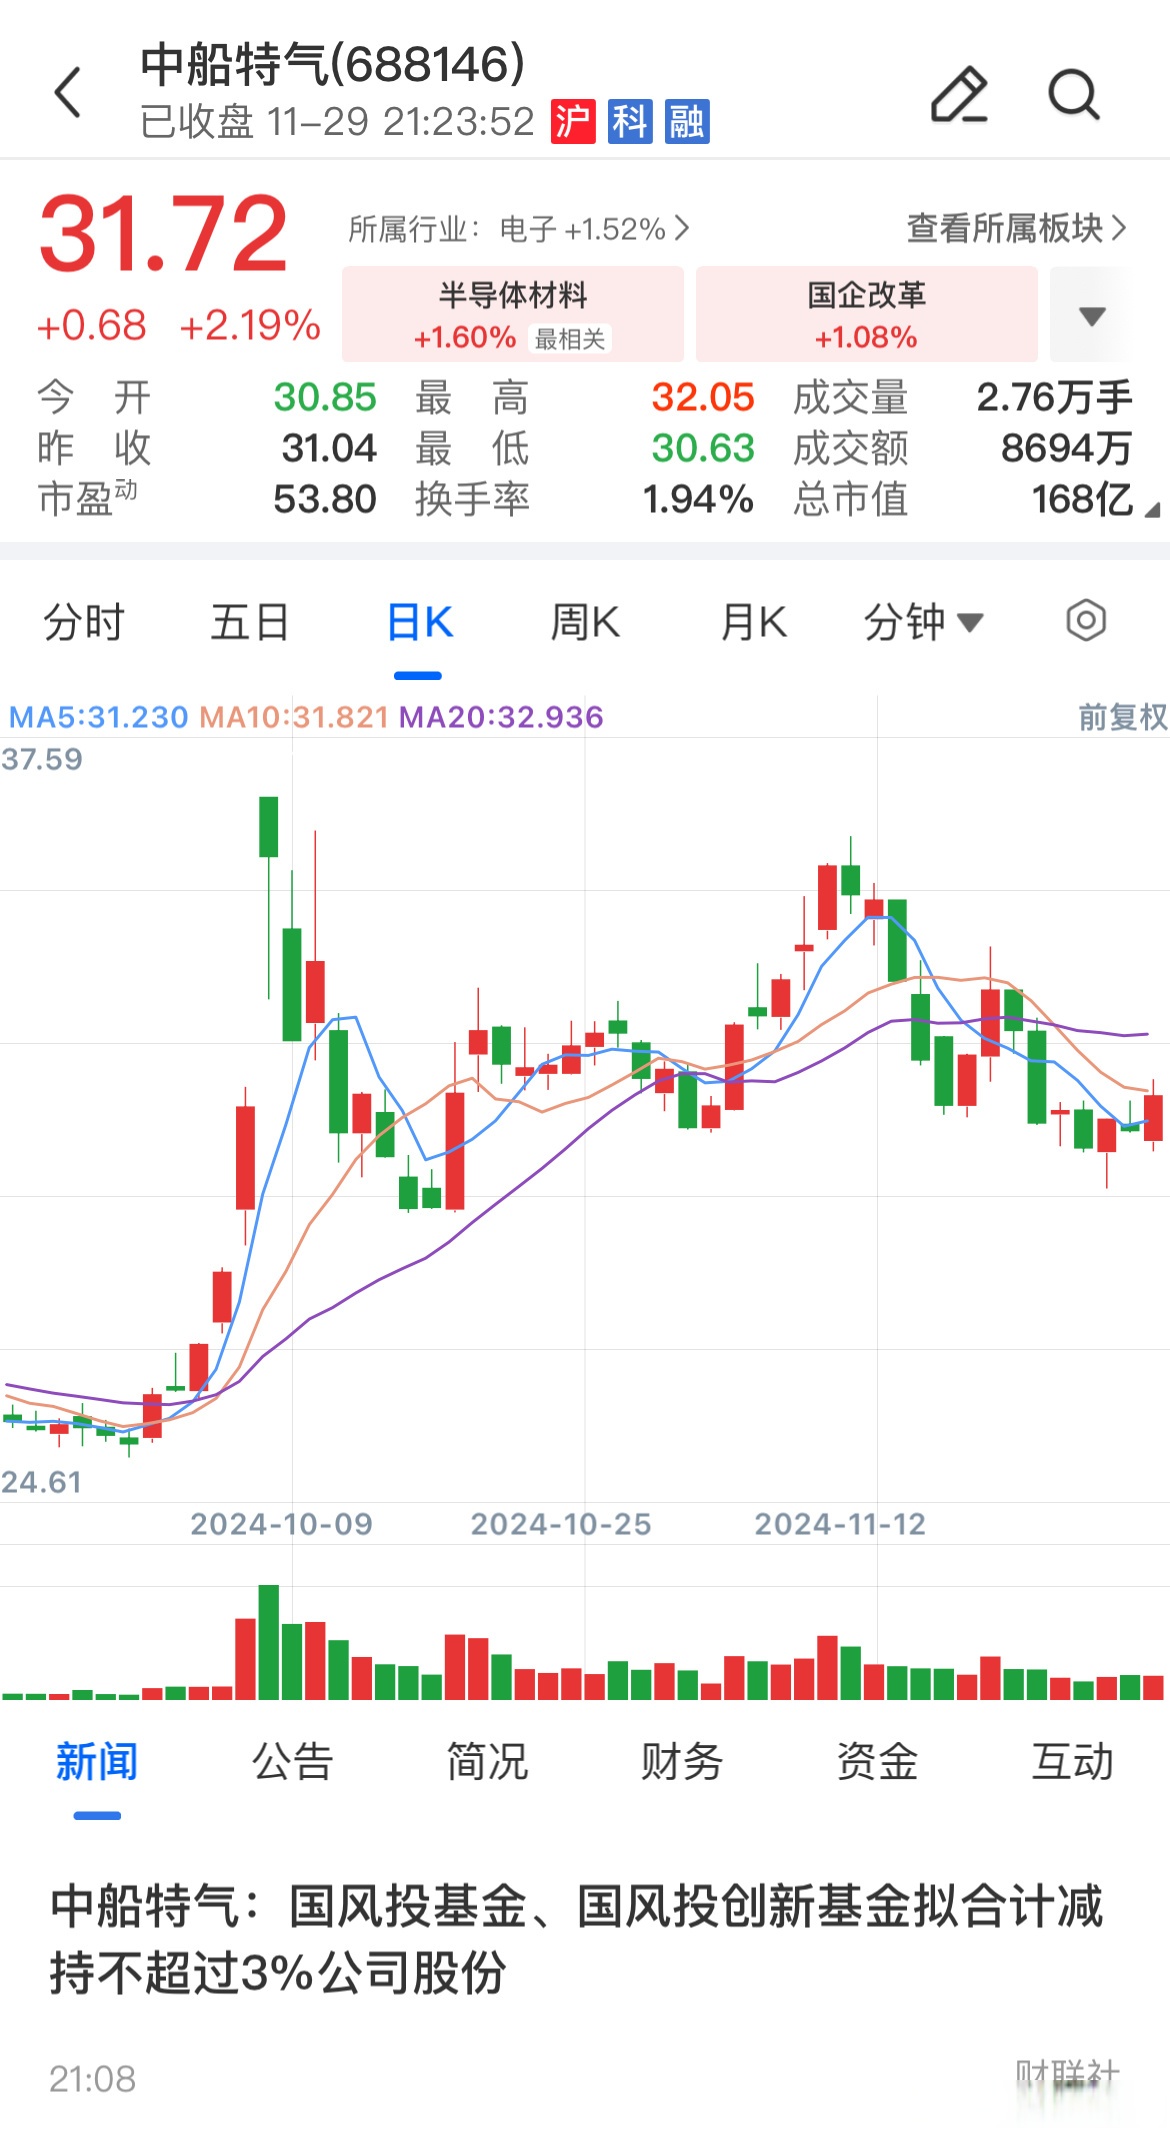1170x2133 pixels.
Task: Open 分钟 interval dropdown
Action: point(923,622)
